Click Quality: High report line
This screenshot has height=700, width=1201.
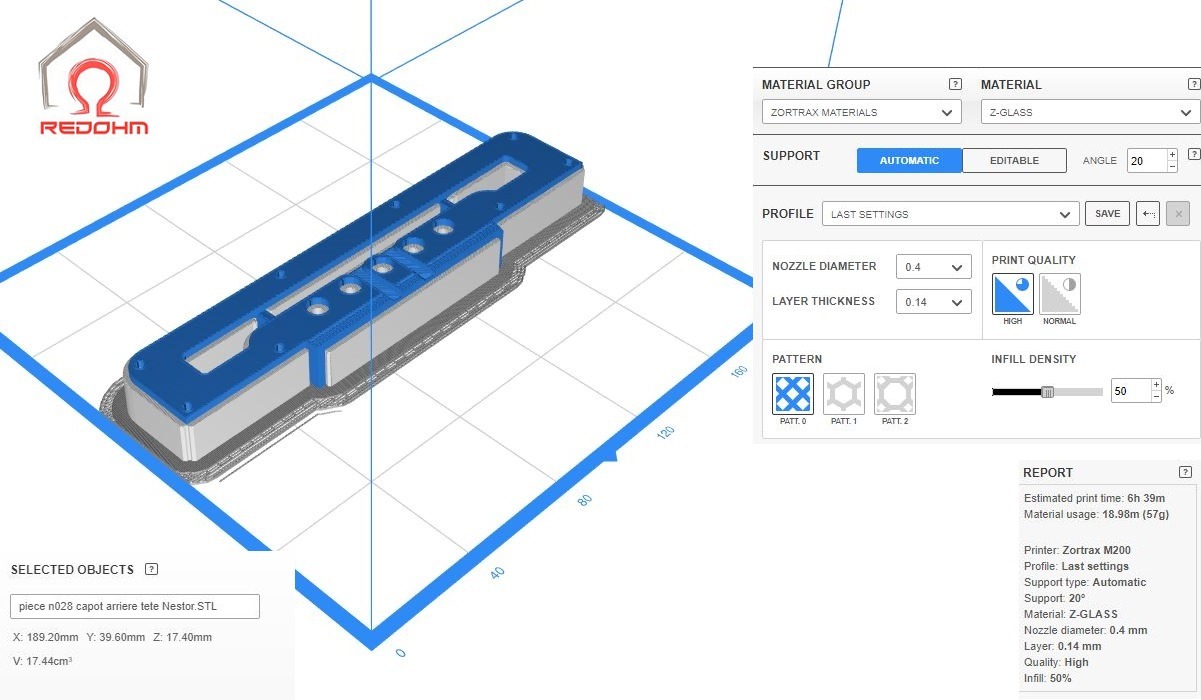(x=1056, y=662)
